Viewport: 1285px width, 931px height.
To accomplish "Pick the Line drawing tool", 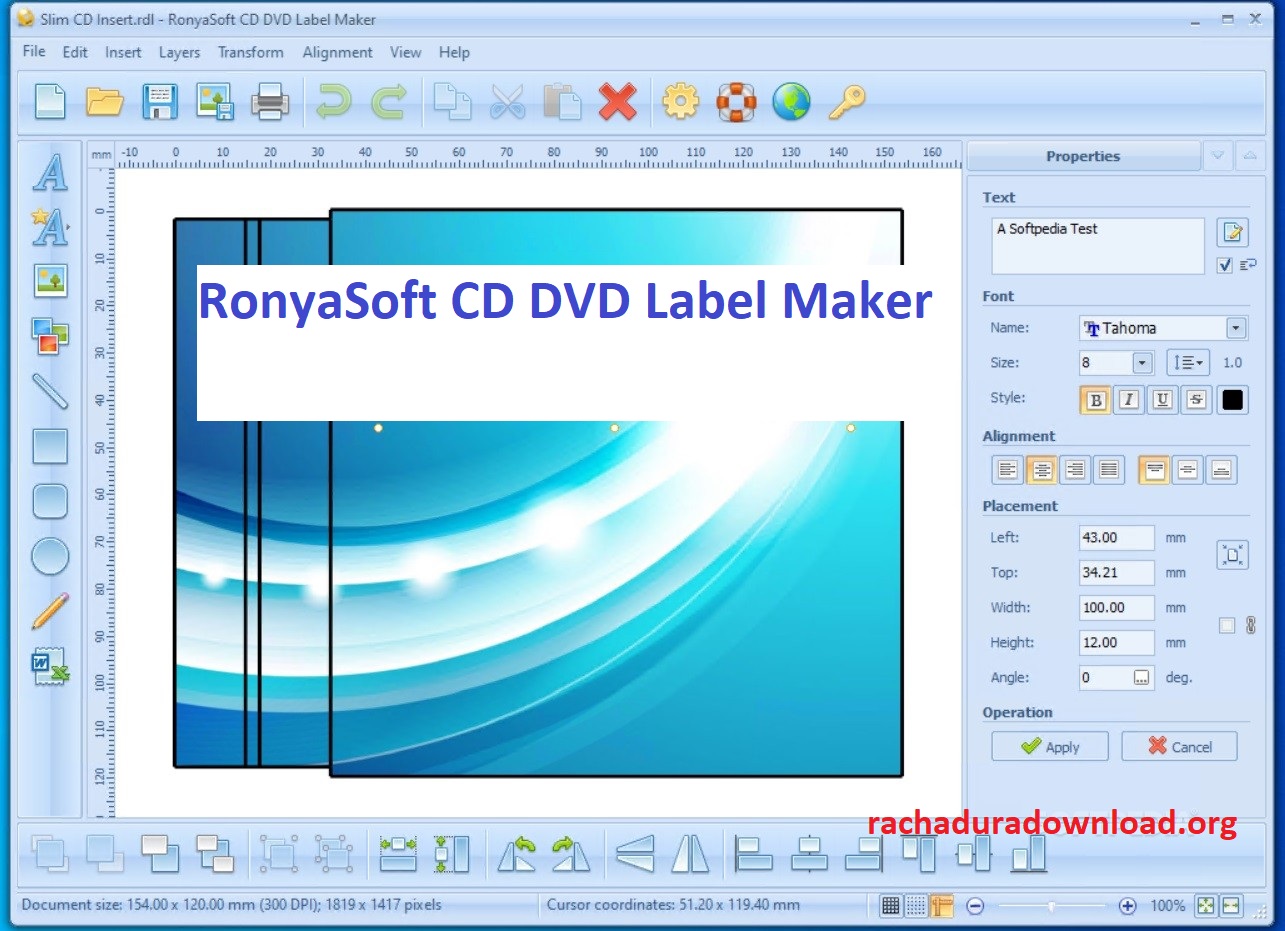I will pyautogui.click(x=50, y=391).
